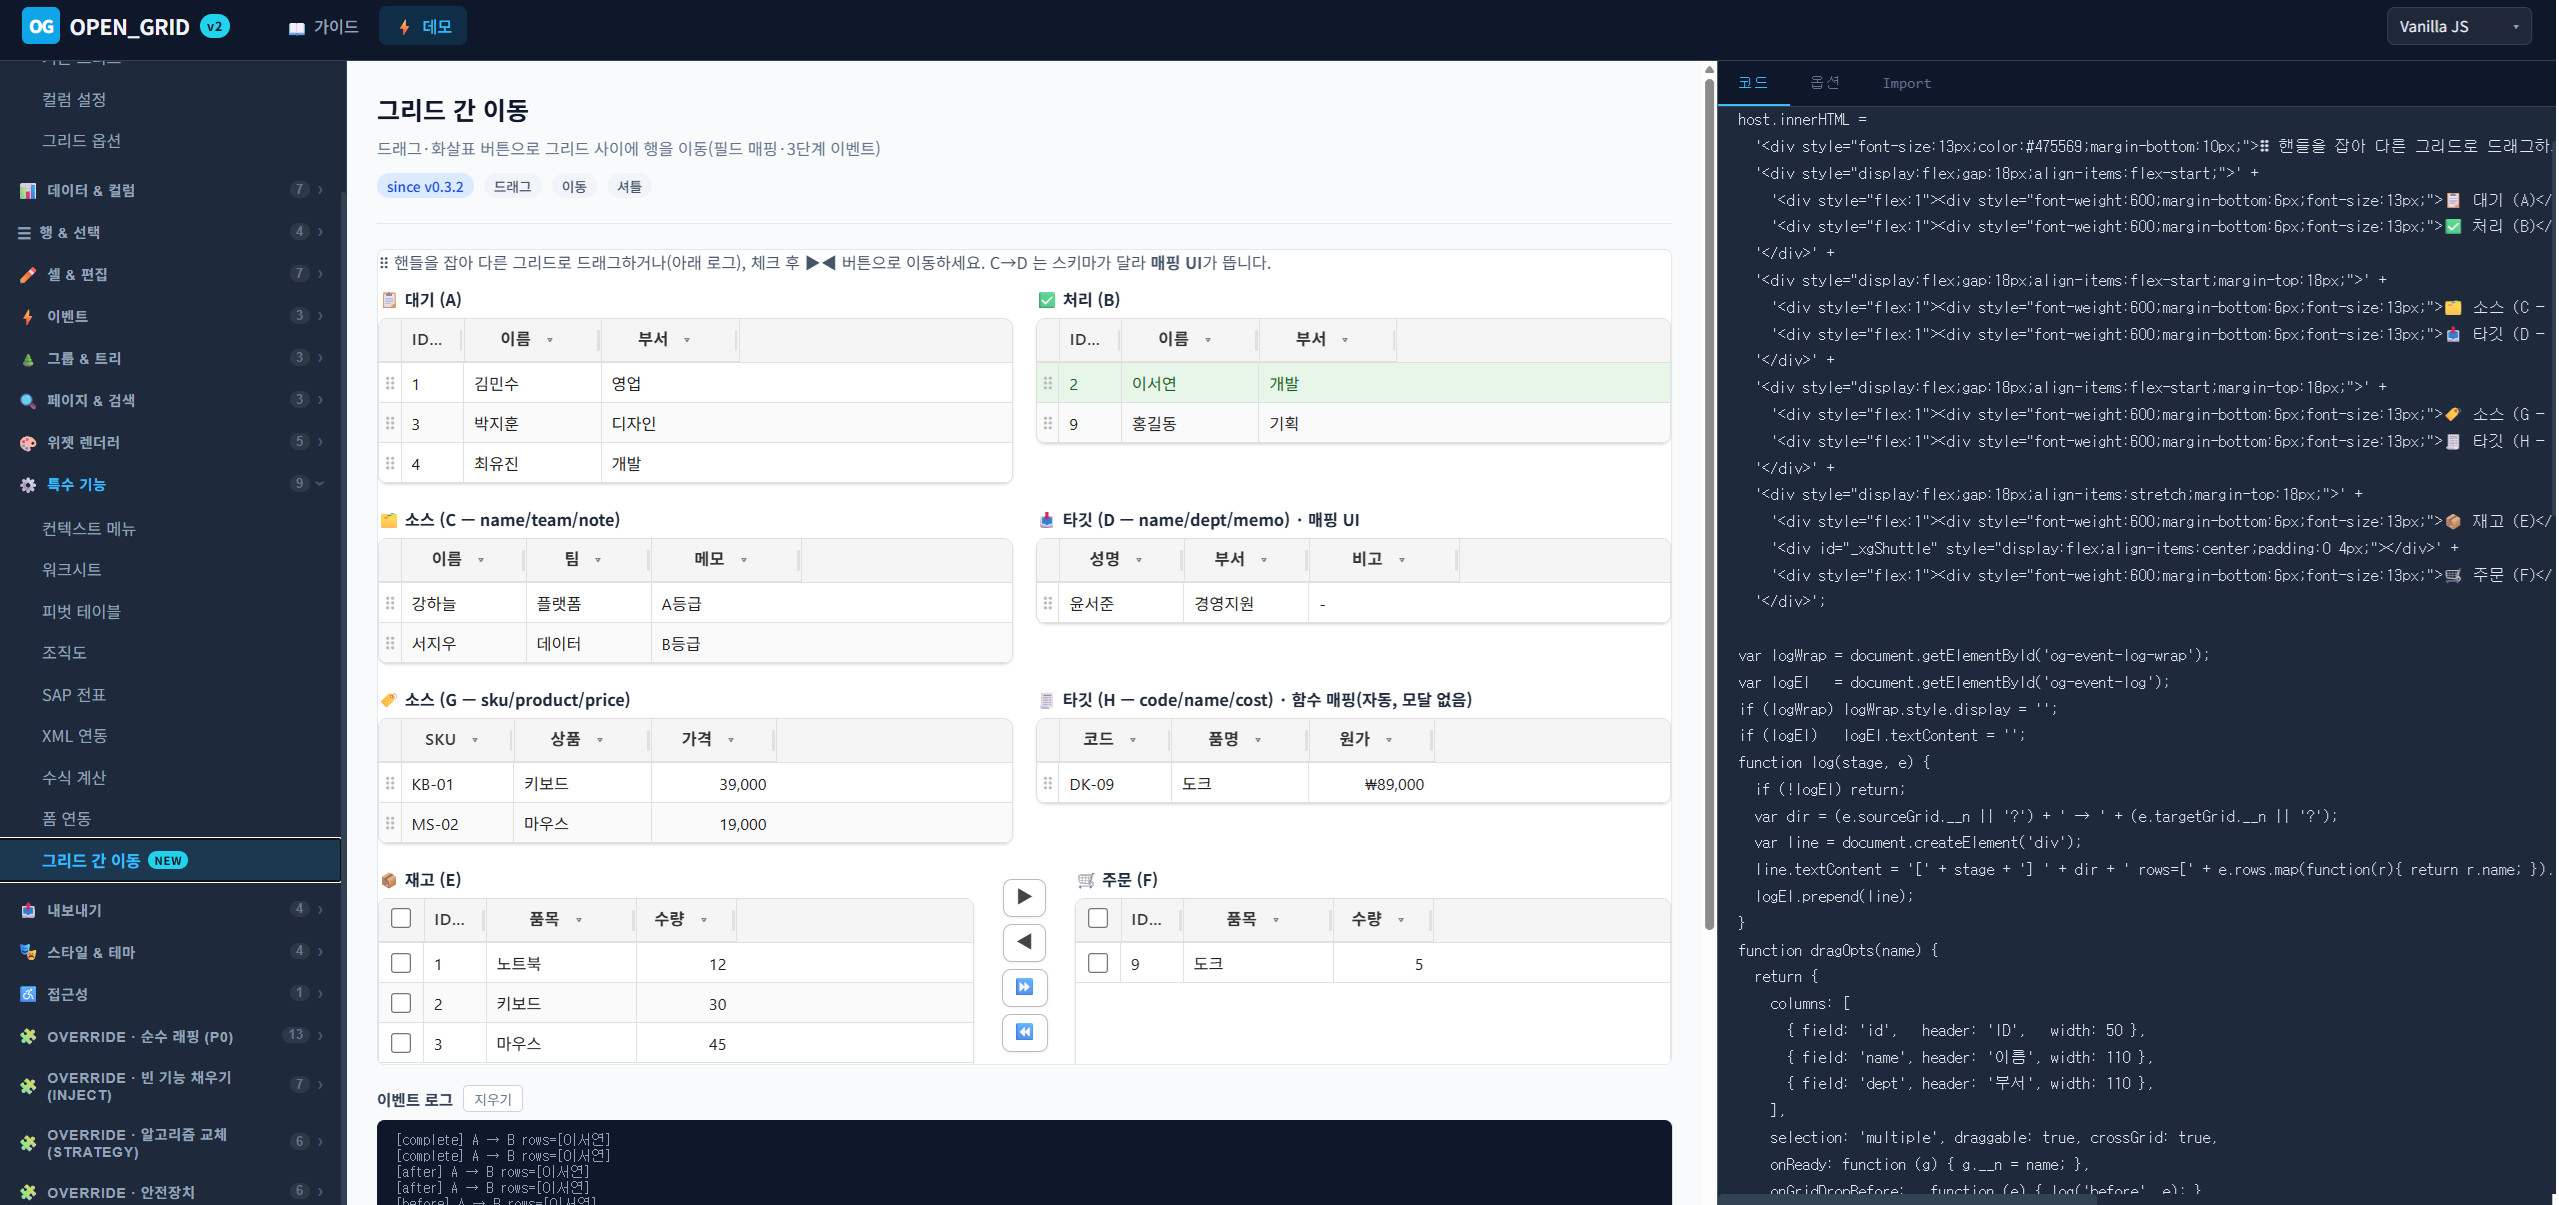
Task: Grab the drag handle of row 강하늘
Action: [x=390, y=603]
